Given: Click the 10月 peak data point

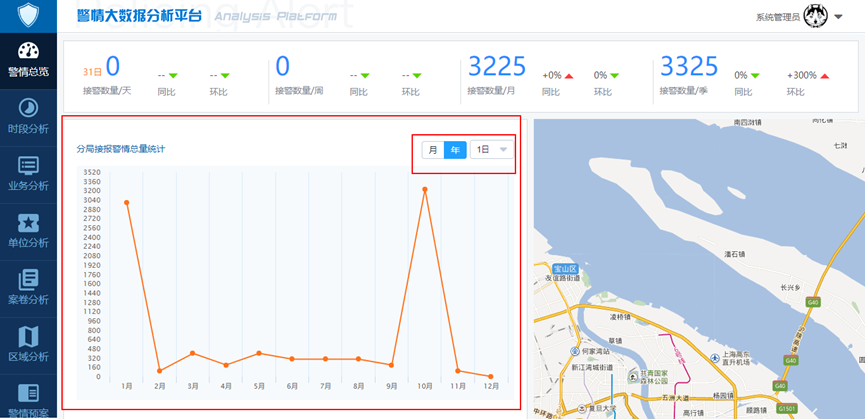Looking at the screenshot, I should [x=425, y=189].
